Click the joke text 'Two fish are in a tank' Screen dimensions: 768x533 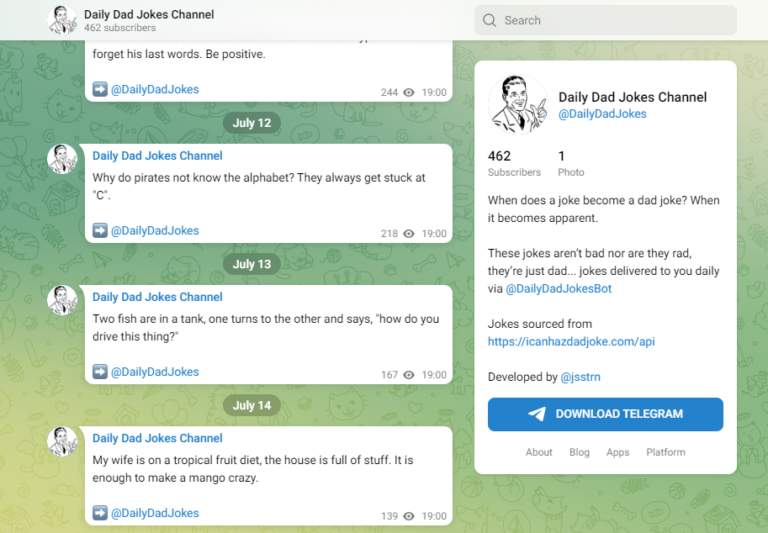coord(265,327)
